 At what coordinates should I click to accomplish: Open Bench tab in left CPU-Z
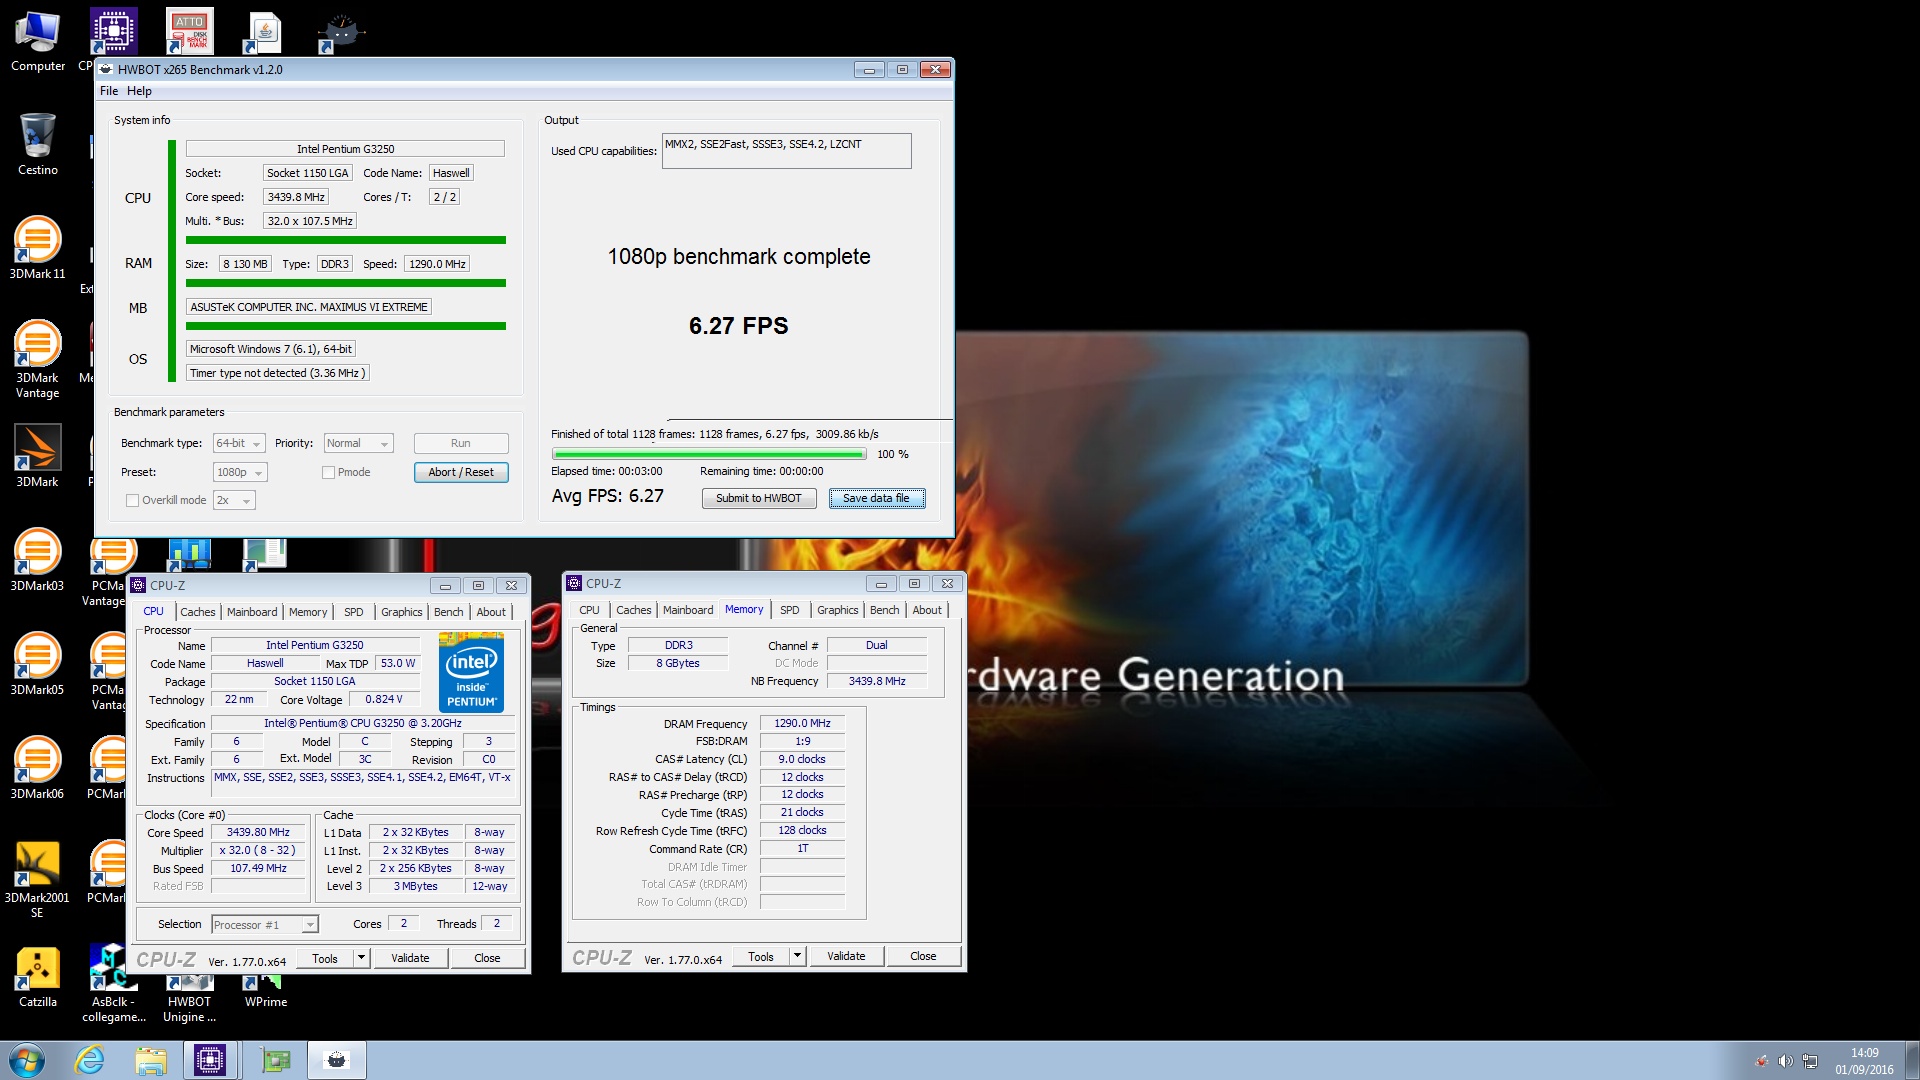448,612
